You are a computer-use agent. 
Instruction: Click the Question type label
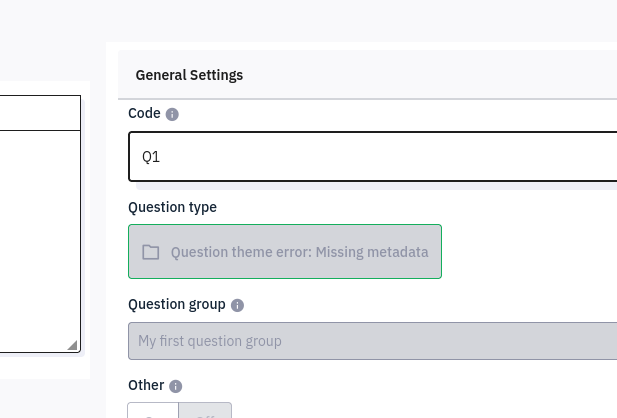pyautogui.click(x=172, y=207)
